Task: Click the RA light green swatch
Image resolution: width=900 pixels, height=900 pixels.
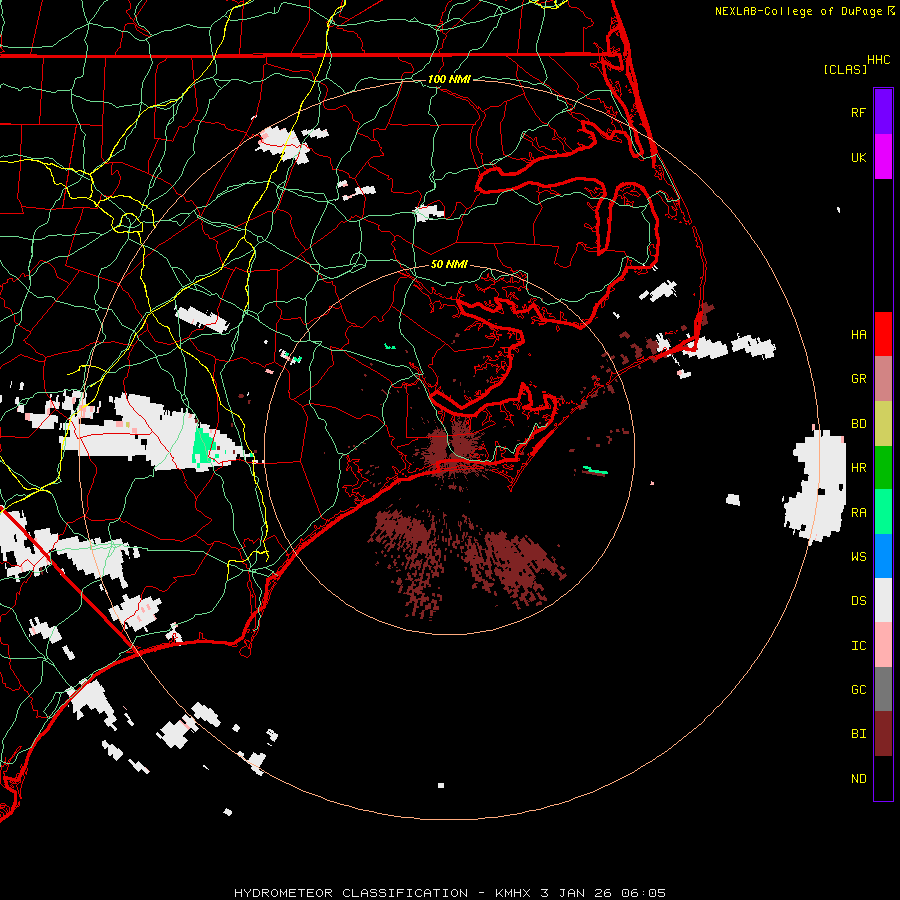Action: tap(883, 512)
